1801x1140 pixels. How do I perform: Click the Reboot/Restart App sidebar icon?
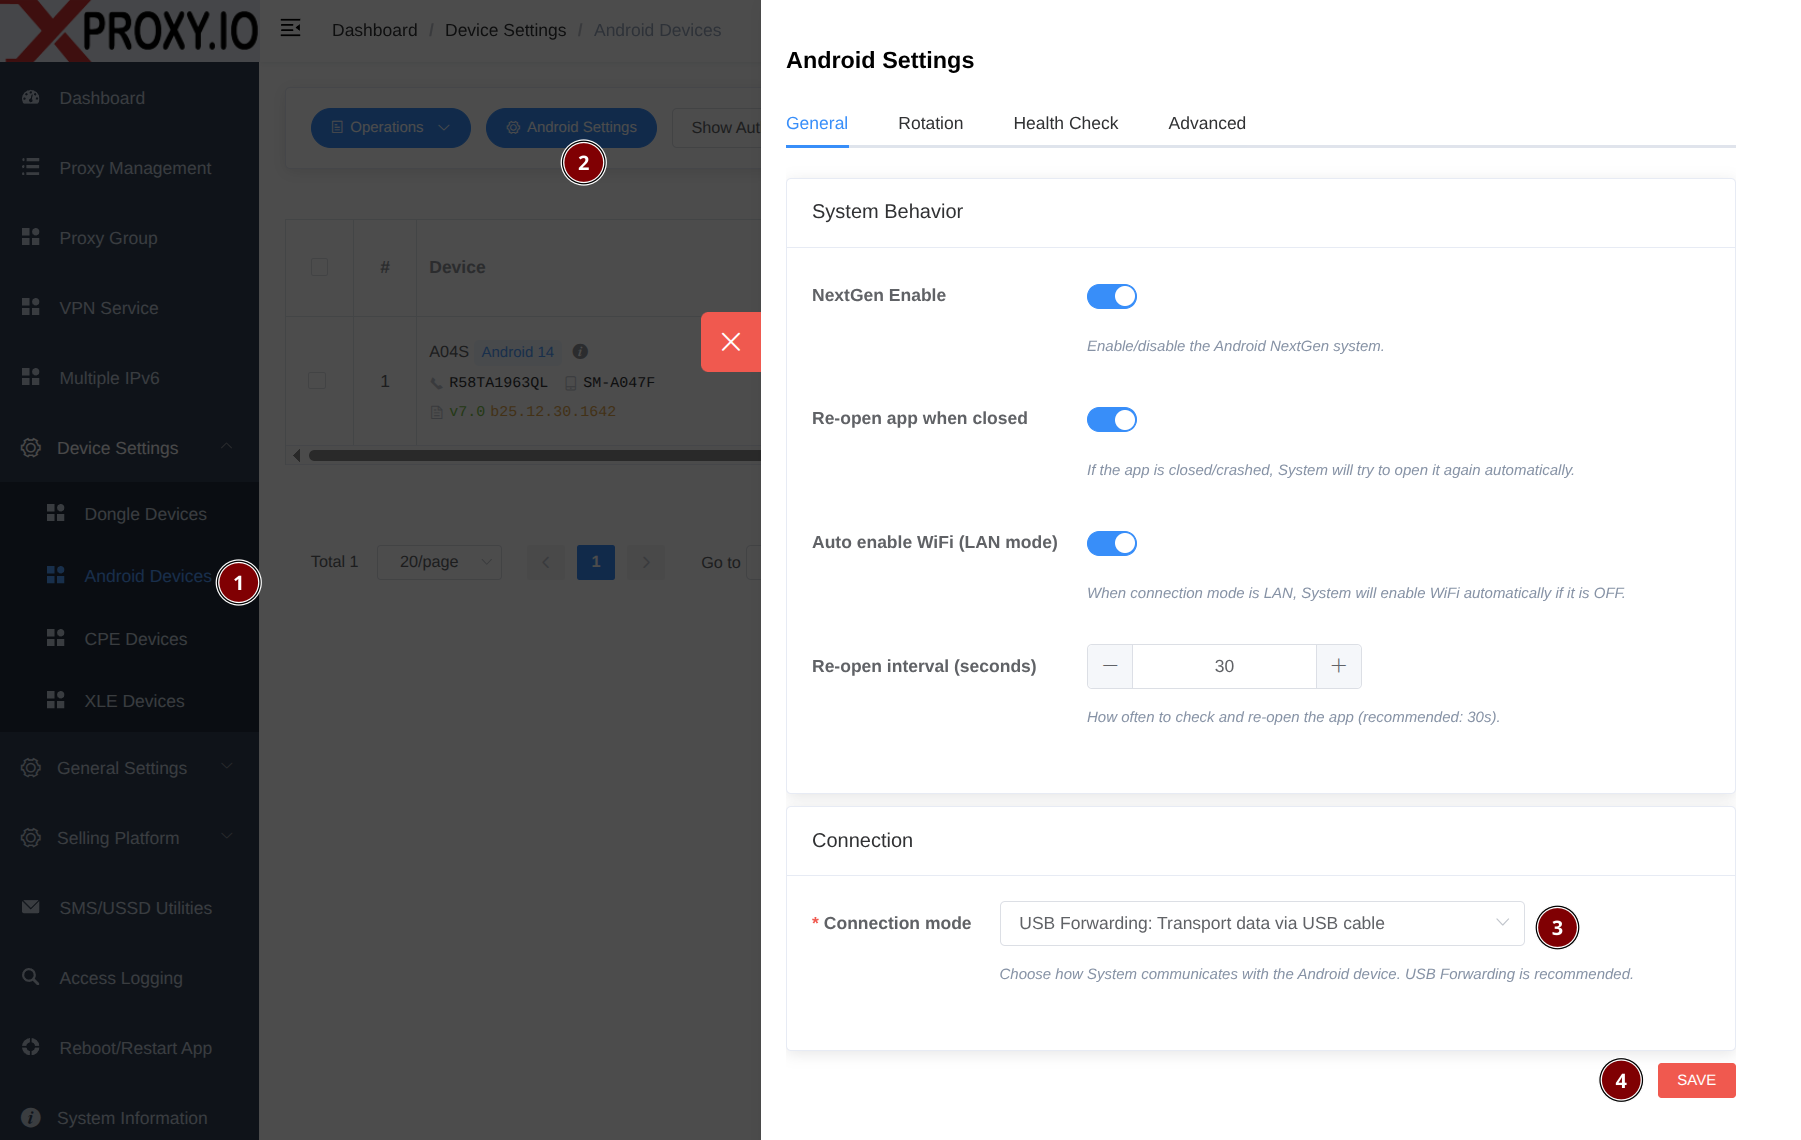31,1047
